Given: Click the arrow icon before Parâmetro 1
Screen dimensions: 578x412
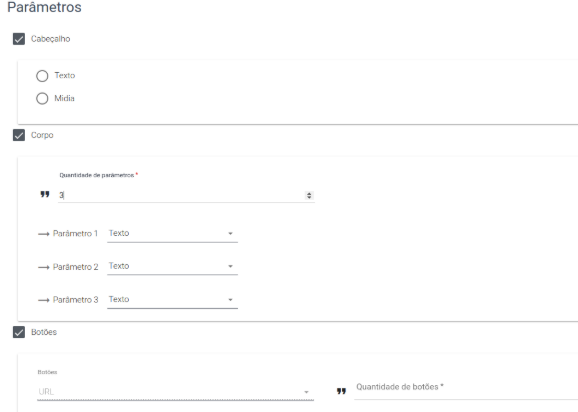Looking at the screenshot, I should point(43,234).
